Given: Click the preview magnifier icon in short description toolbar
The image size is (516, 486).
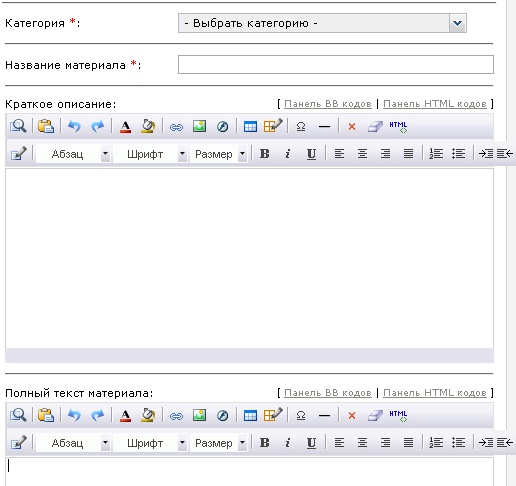Looking at the screenshot, I should [x=18, y=126].
